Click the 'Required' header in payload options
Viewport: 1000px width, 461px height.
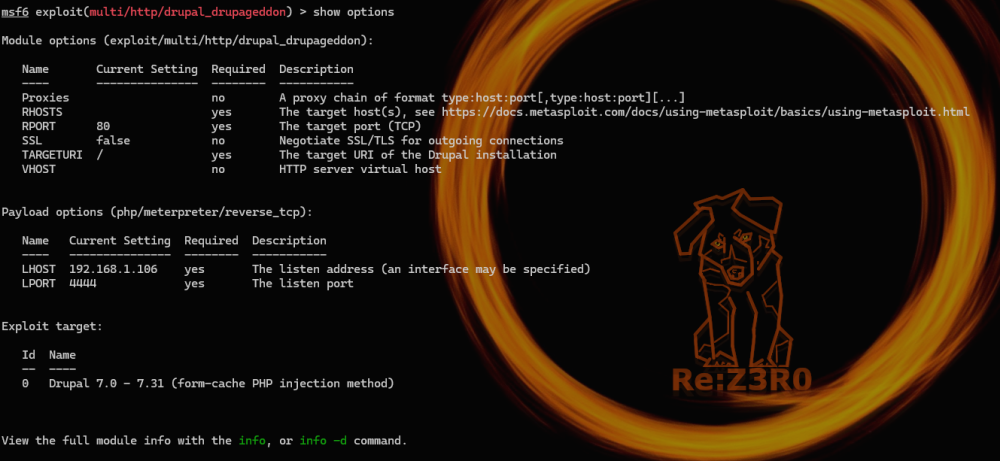(x=211, y=240)
